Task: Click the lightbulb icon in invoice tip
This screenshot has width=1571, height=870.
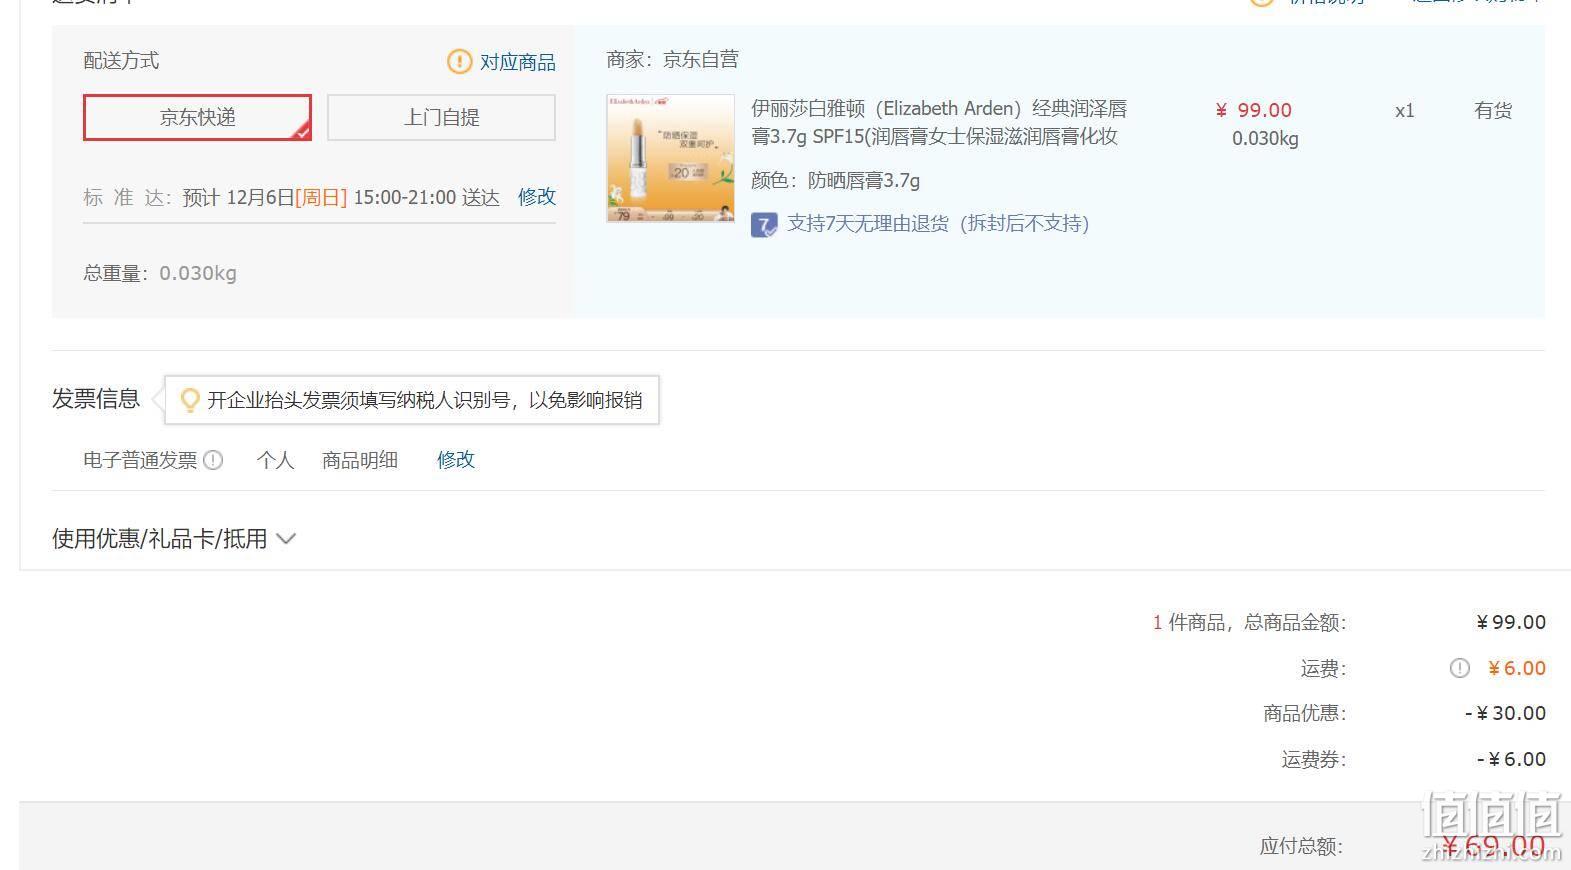Action: pyautogui.click(x=189, y=400)
